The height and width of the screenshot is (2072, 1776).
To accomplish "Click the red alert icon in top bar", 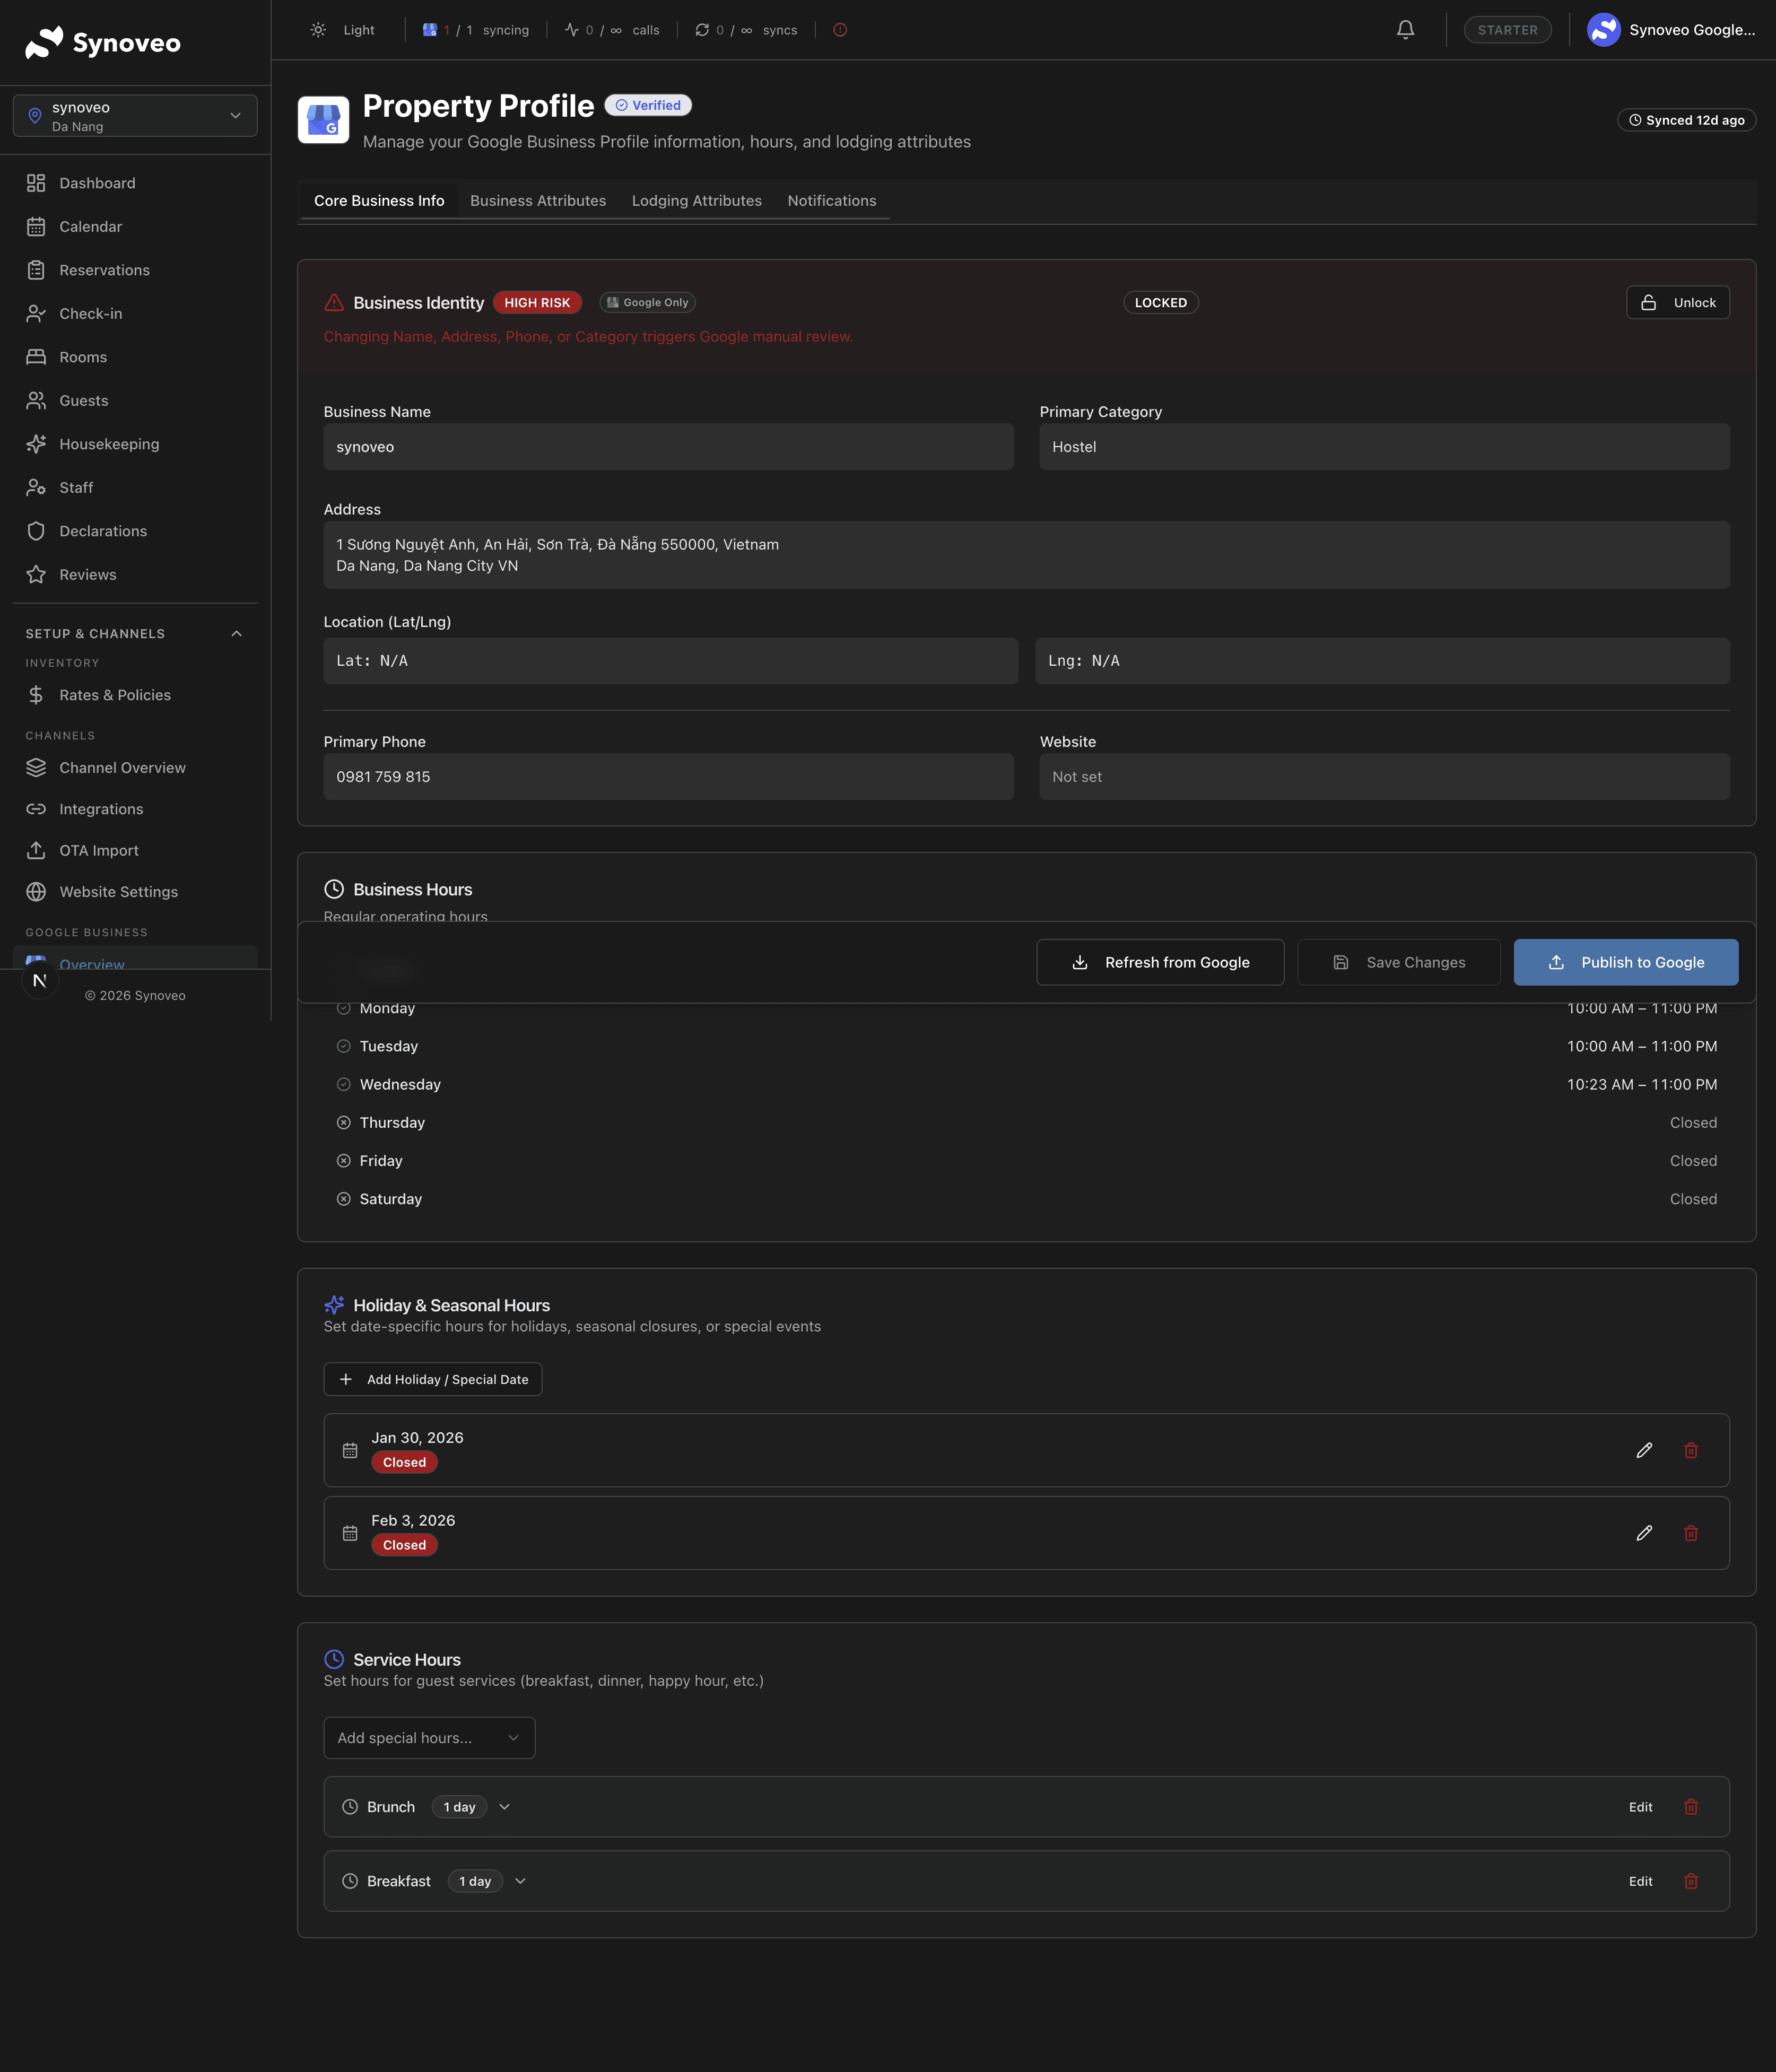I will 840,30.
